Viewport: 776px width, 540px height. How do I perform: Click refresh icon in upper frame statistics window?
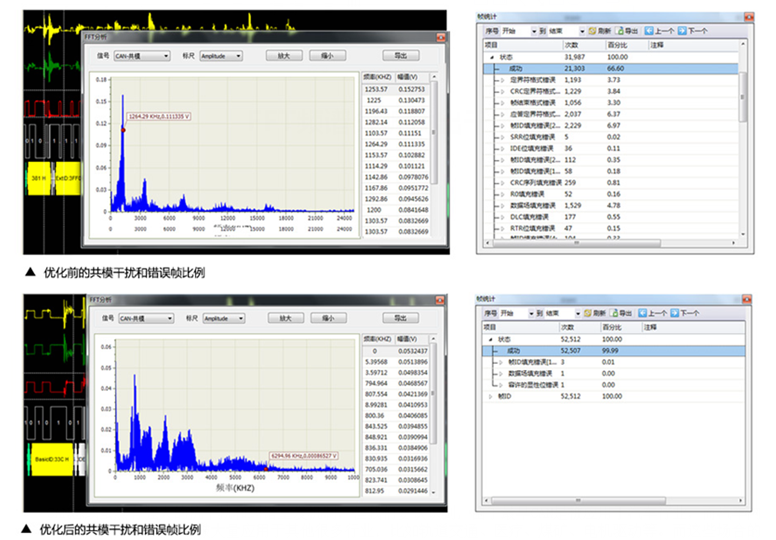tap(592, 31)
